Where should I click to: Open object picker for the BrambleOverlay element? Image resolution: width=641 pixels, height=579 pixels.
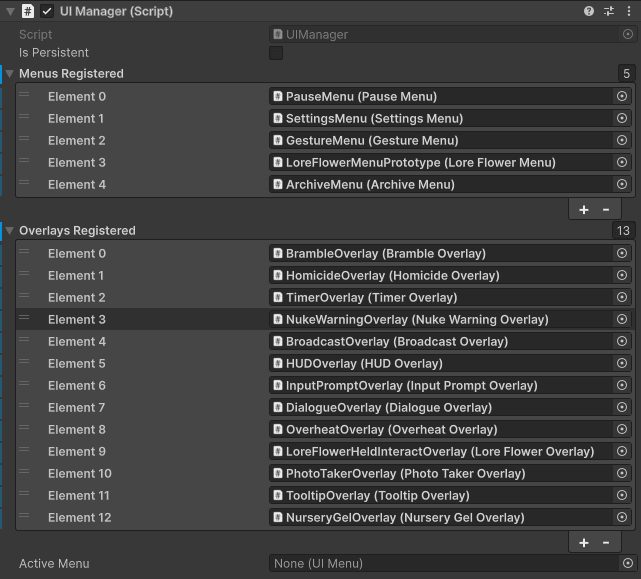click(622, 253)
